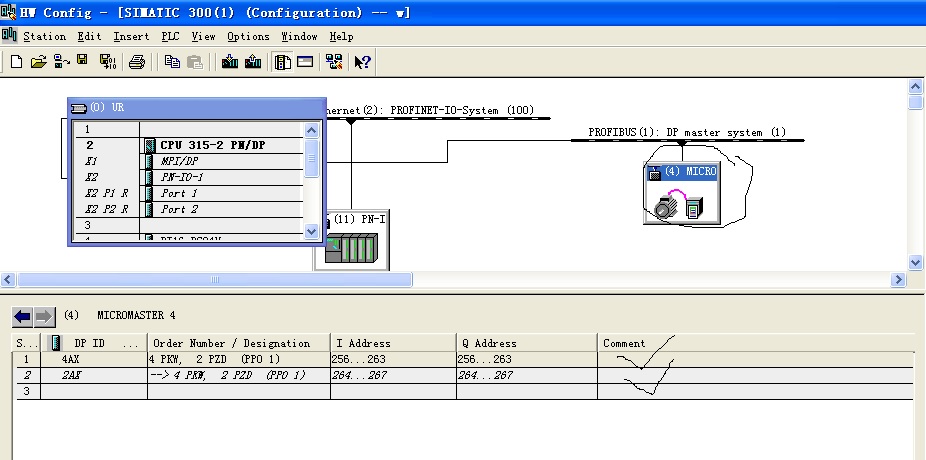
Task: Click the Q Address column header
Action: click(527, 343)
